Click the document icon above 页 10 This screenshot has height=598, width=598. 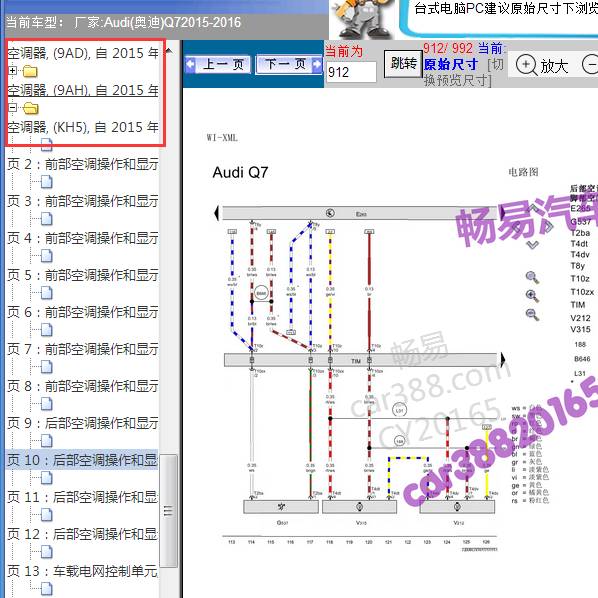tap(47, 441)
